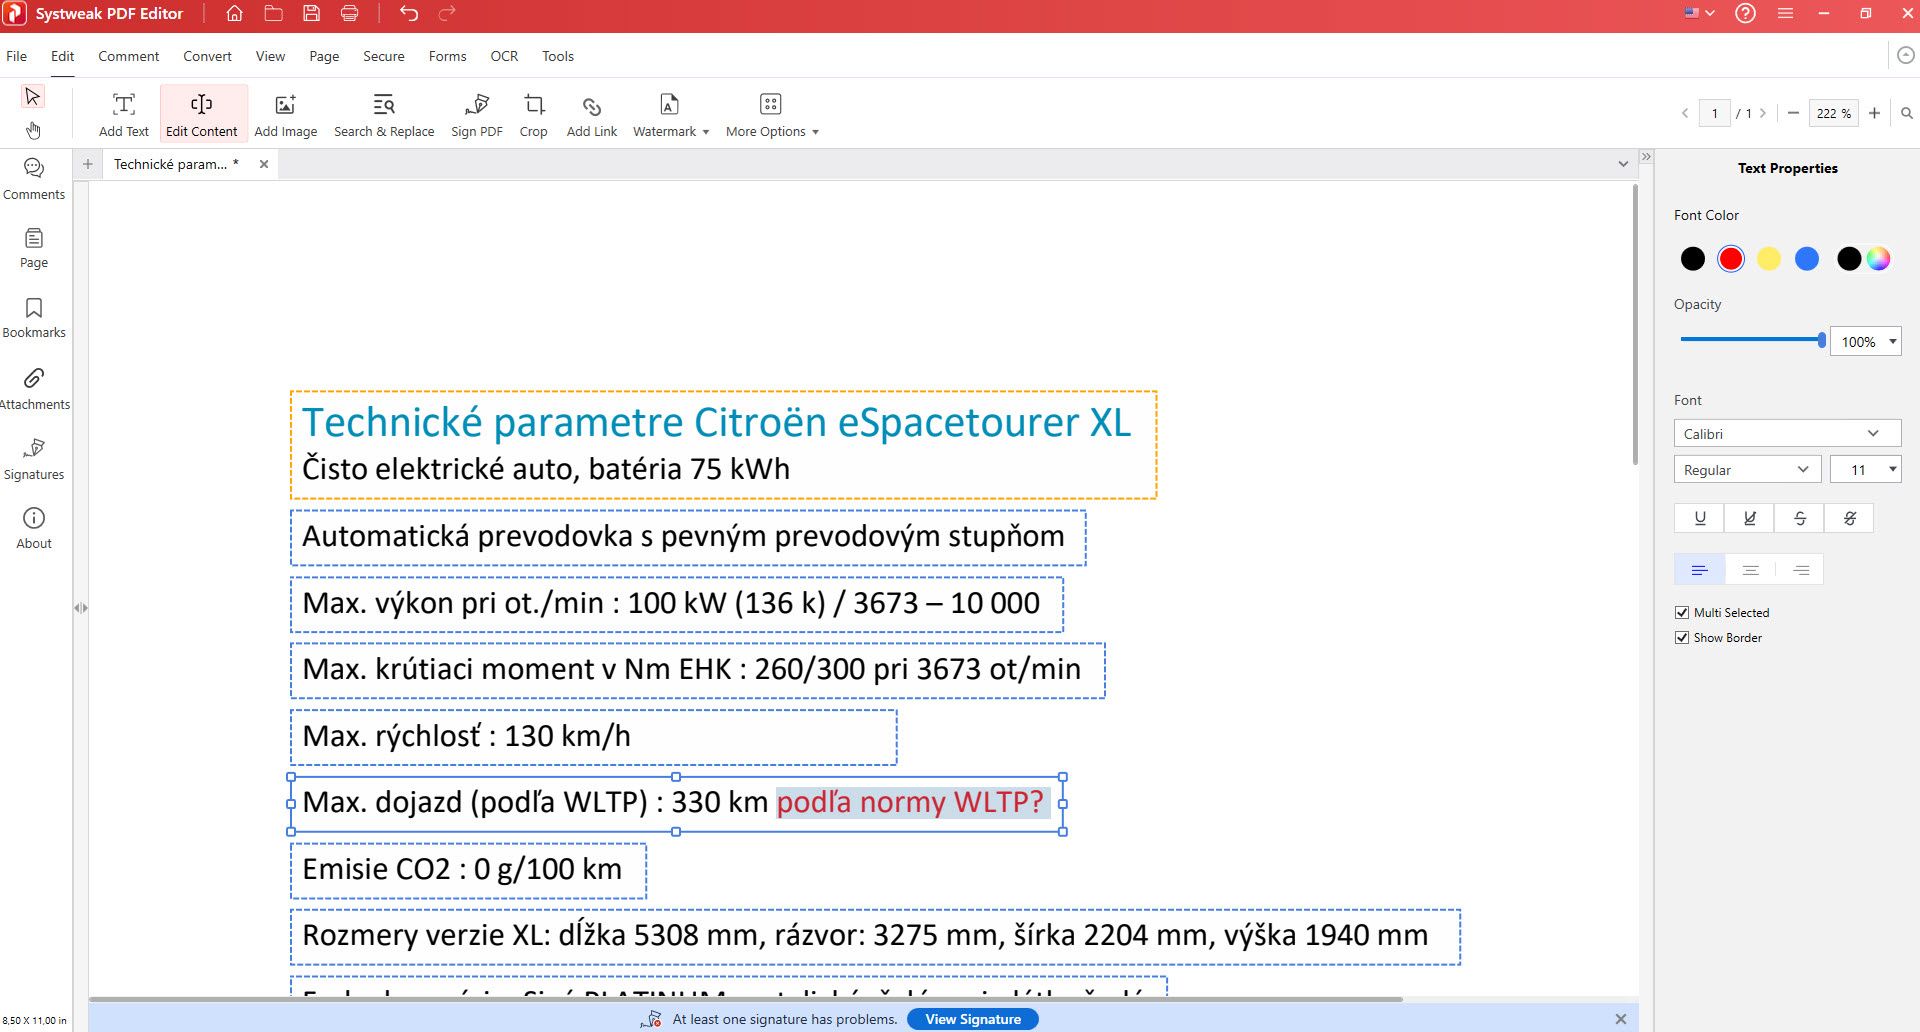Pick the yellow font color swatch
This screenshot has width=1920, height=1032.
click(x=1768, y=259)
